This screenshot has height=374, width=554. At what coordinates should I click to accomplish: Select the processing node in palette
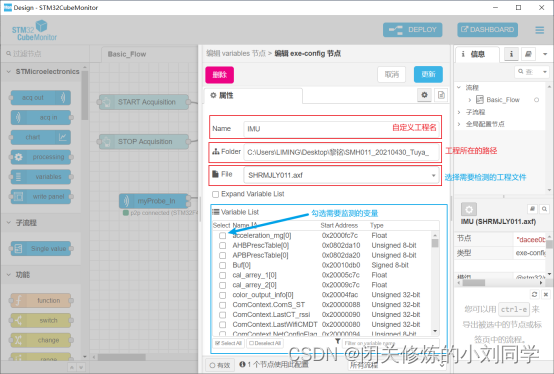click(x=41, y=157)
